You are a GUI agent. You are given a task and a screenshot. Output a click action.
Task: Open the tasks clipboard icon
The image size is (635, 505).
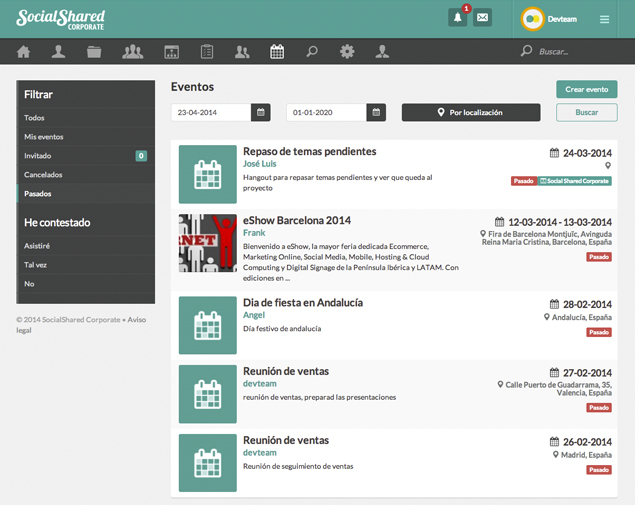click(x=207, y=52)
